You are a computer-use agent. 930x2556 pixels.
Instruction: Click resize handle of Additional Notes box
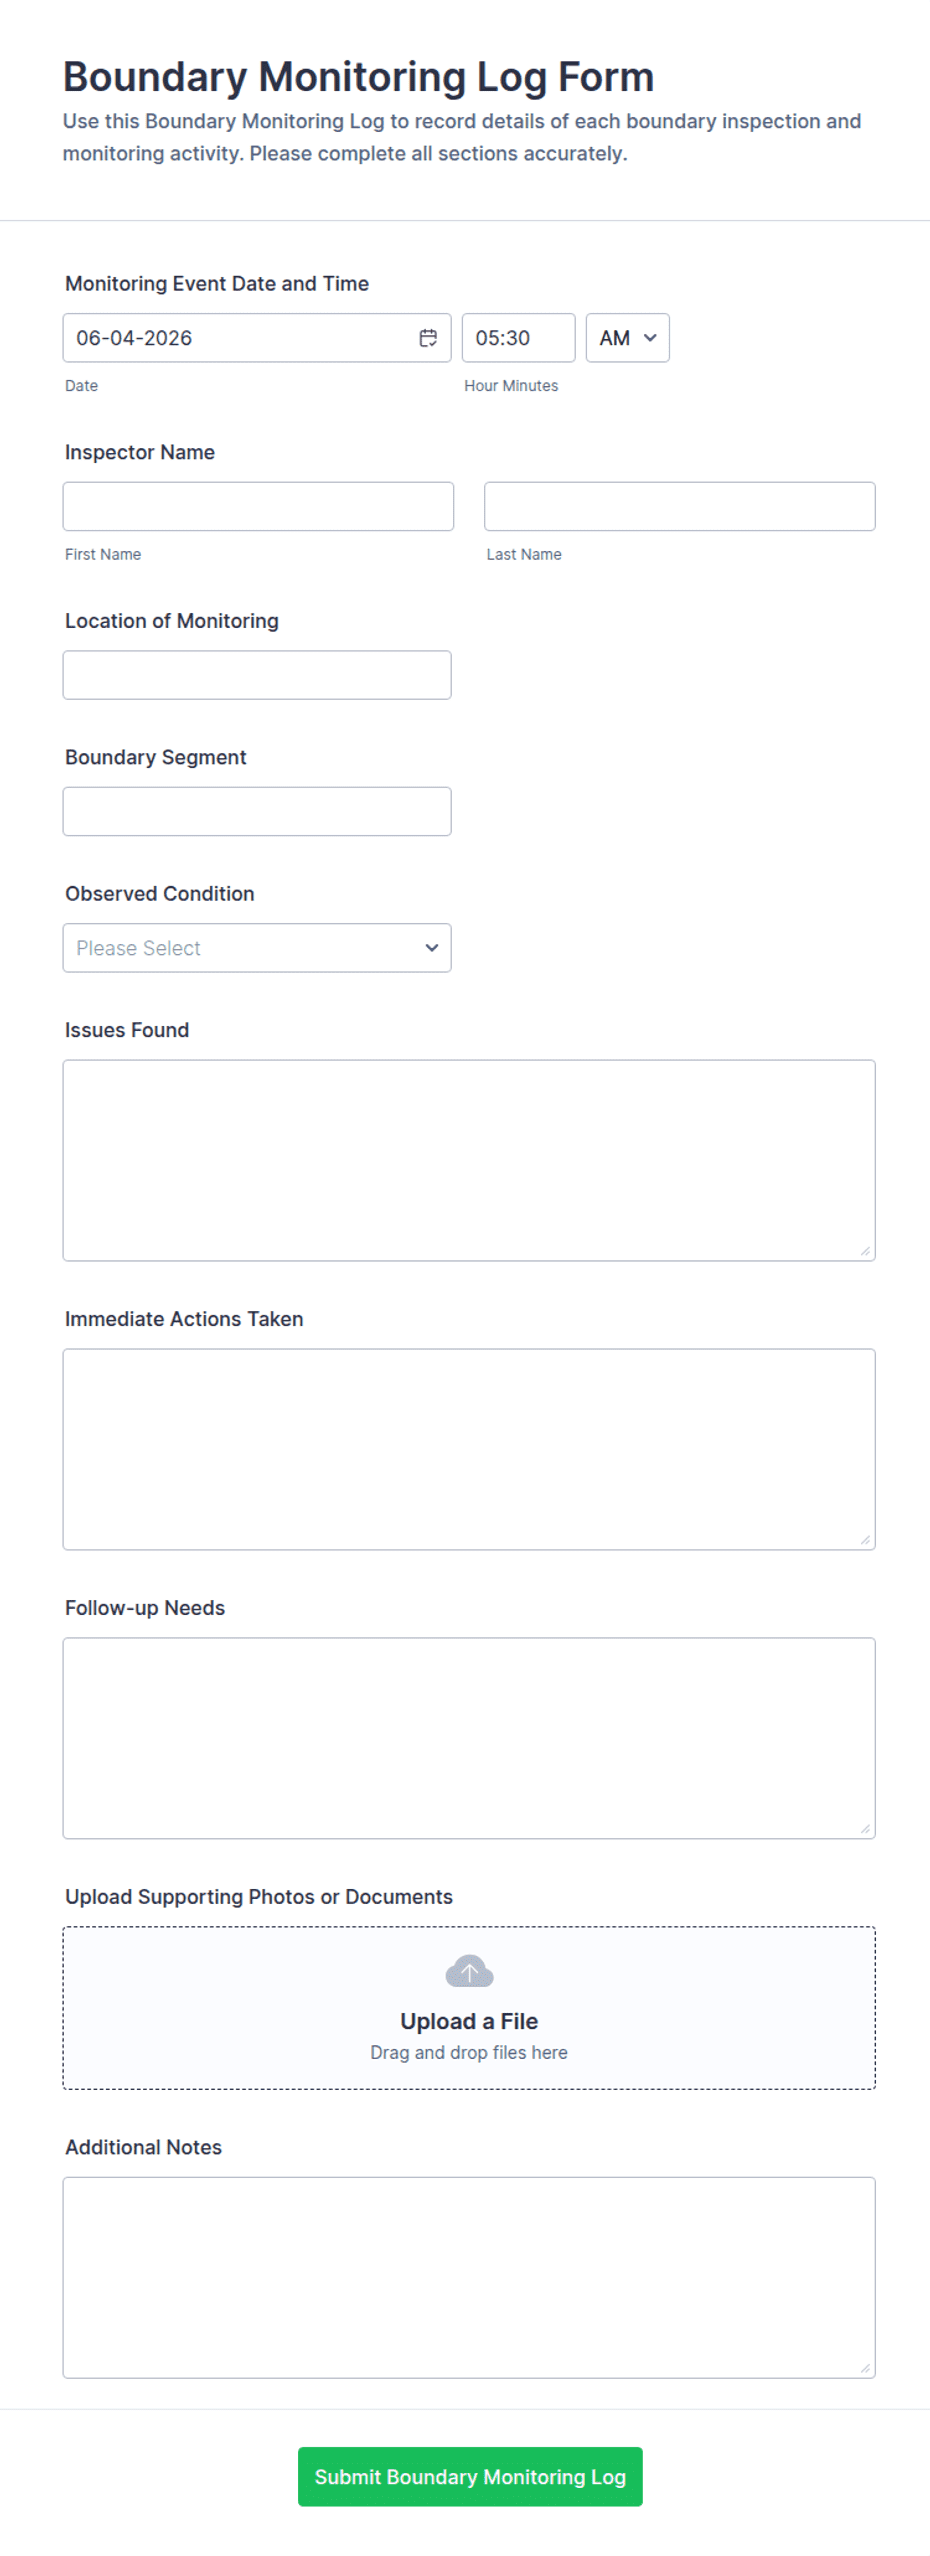(865, 2368)
